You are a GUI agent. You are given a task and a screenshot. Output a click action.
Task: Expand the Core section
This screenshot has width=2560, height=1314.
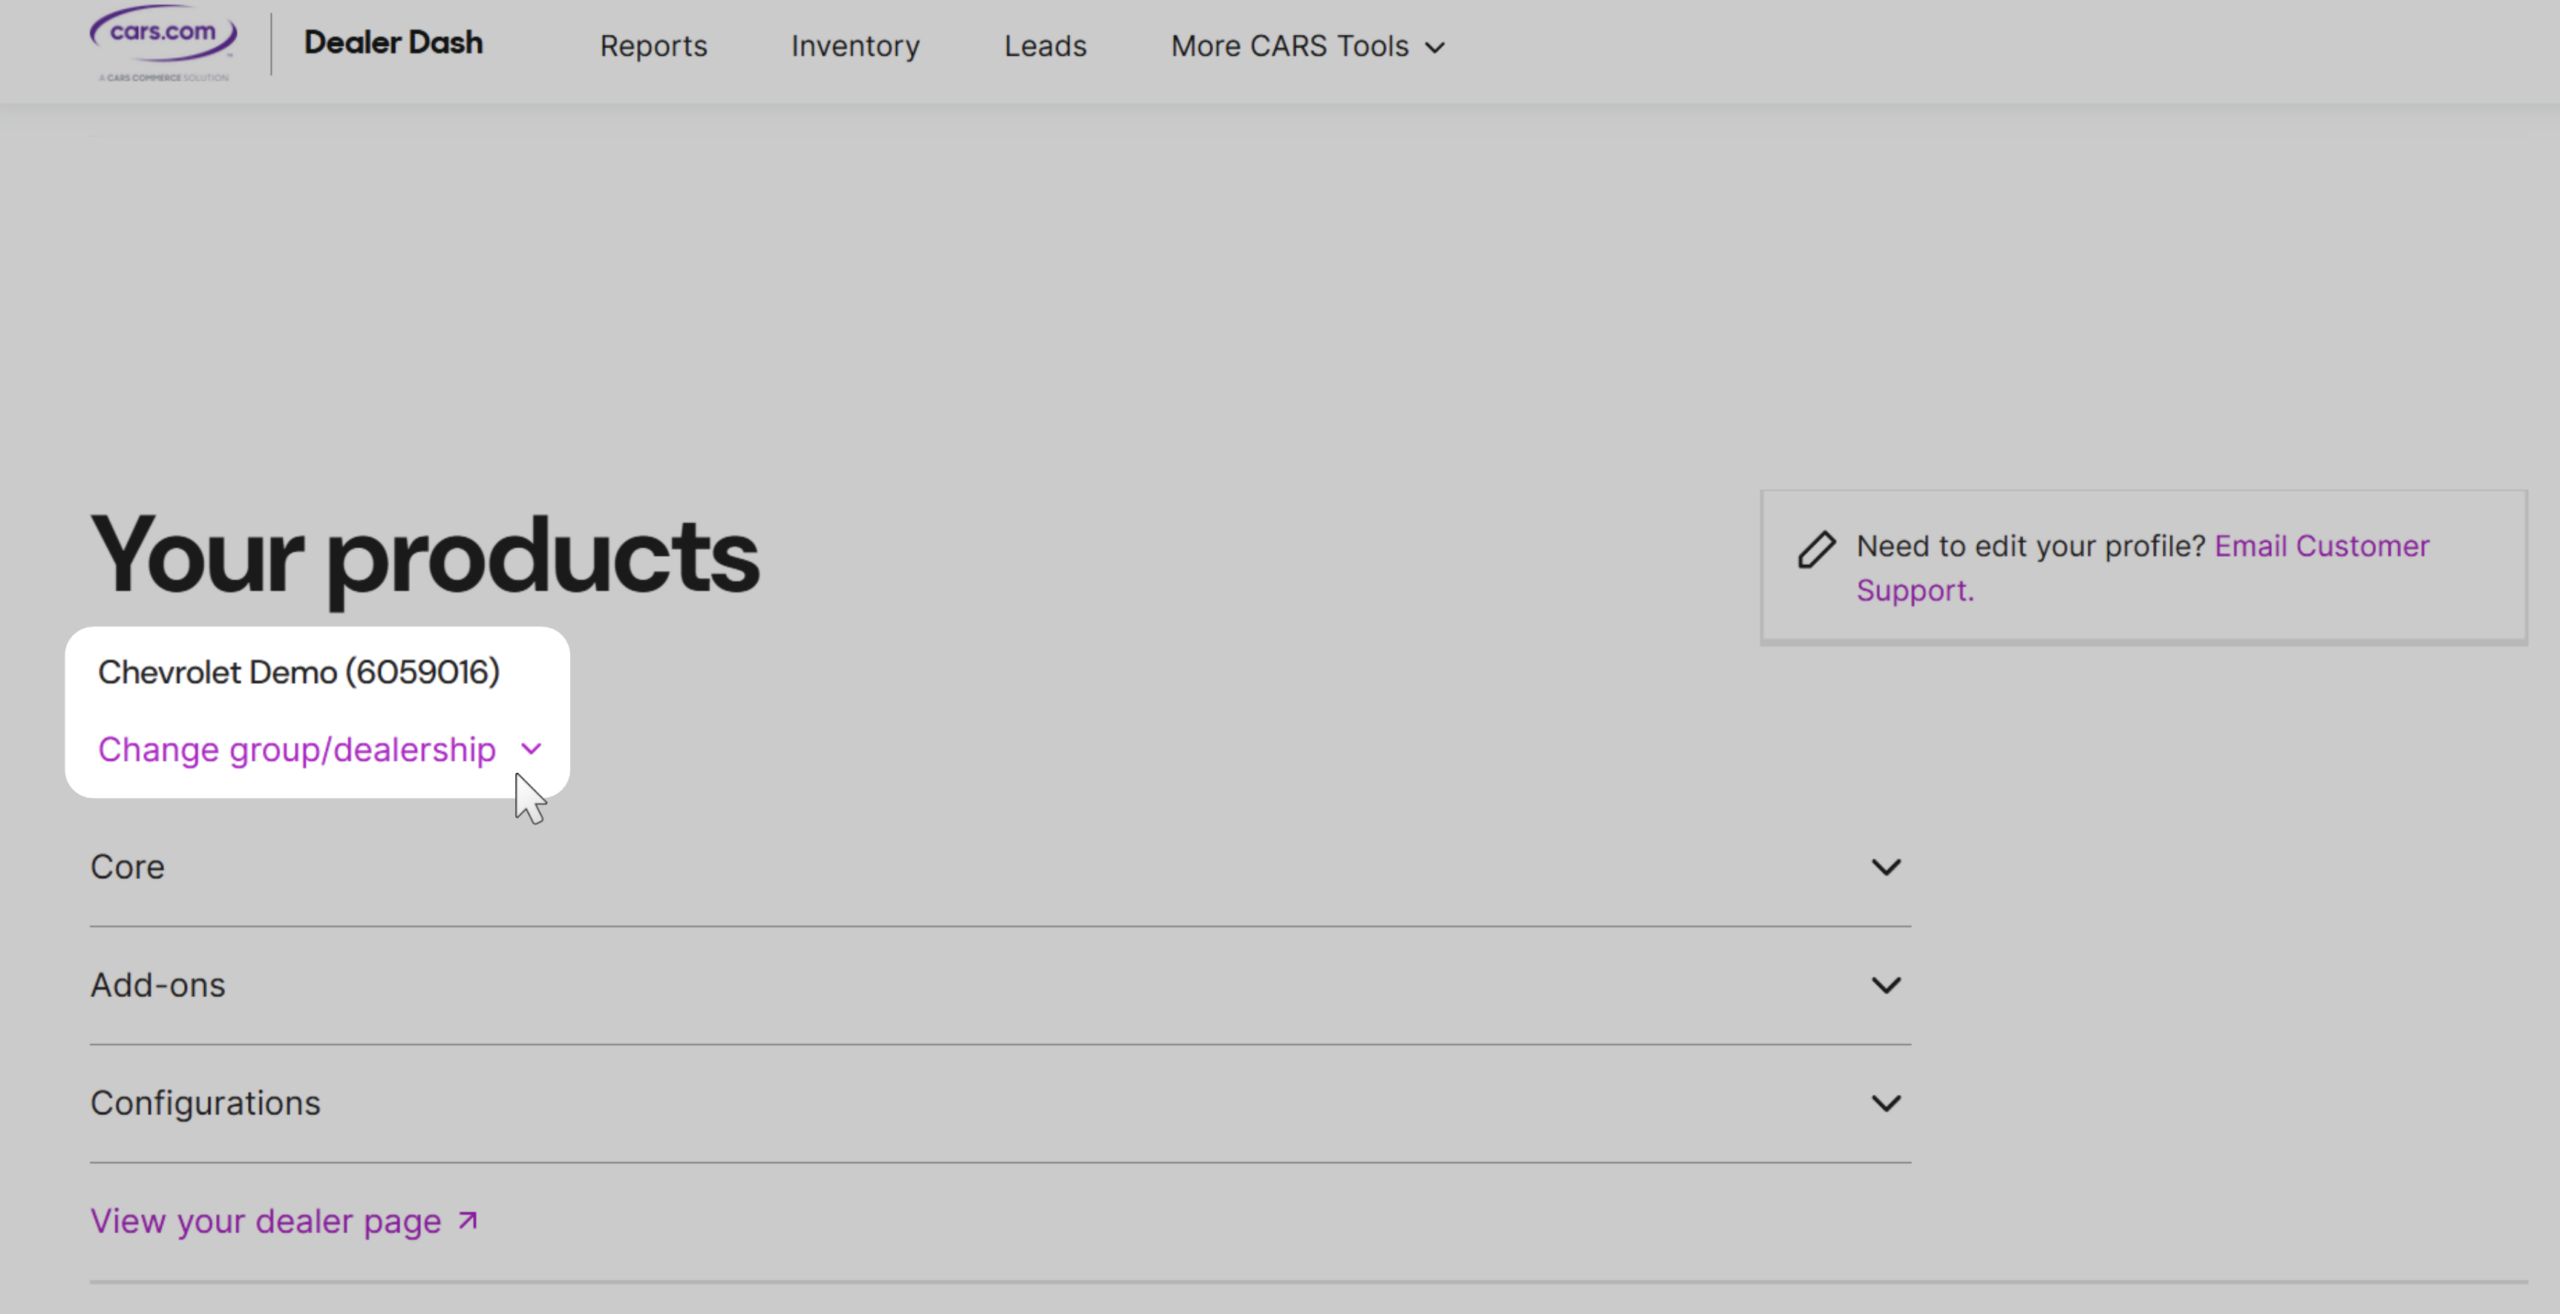(1000, 867)
